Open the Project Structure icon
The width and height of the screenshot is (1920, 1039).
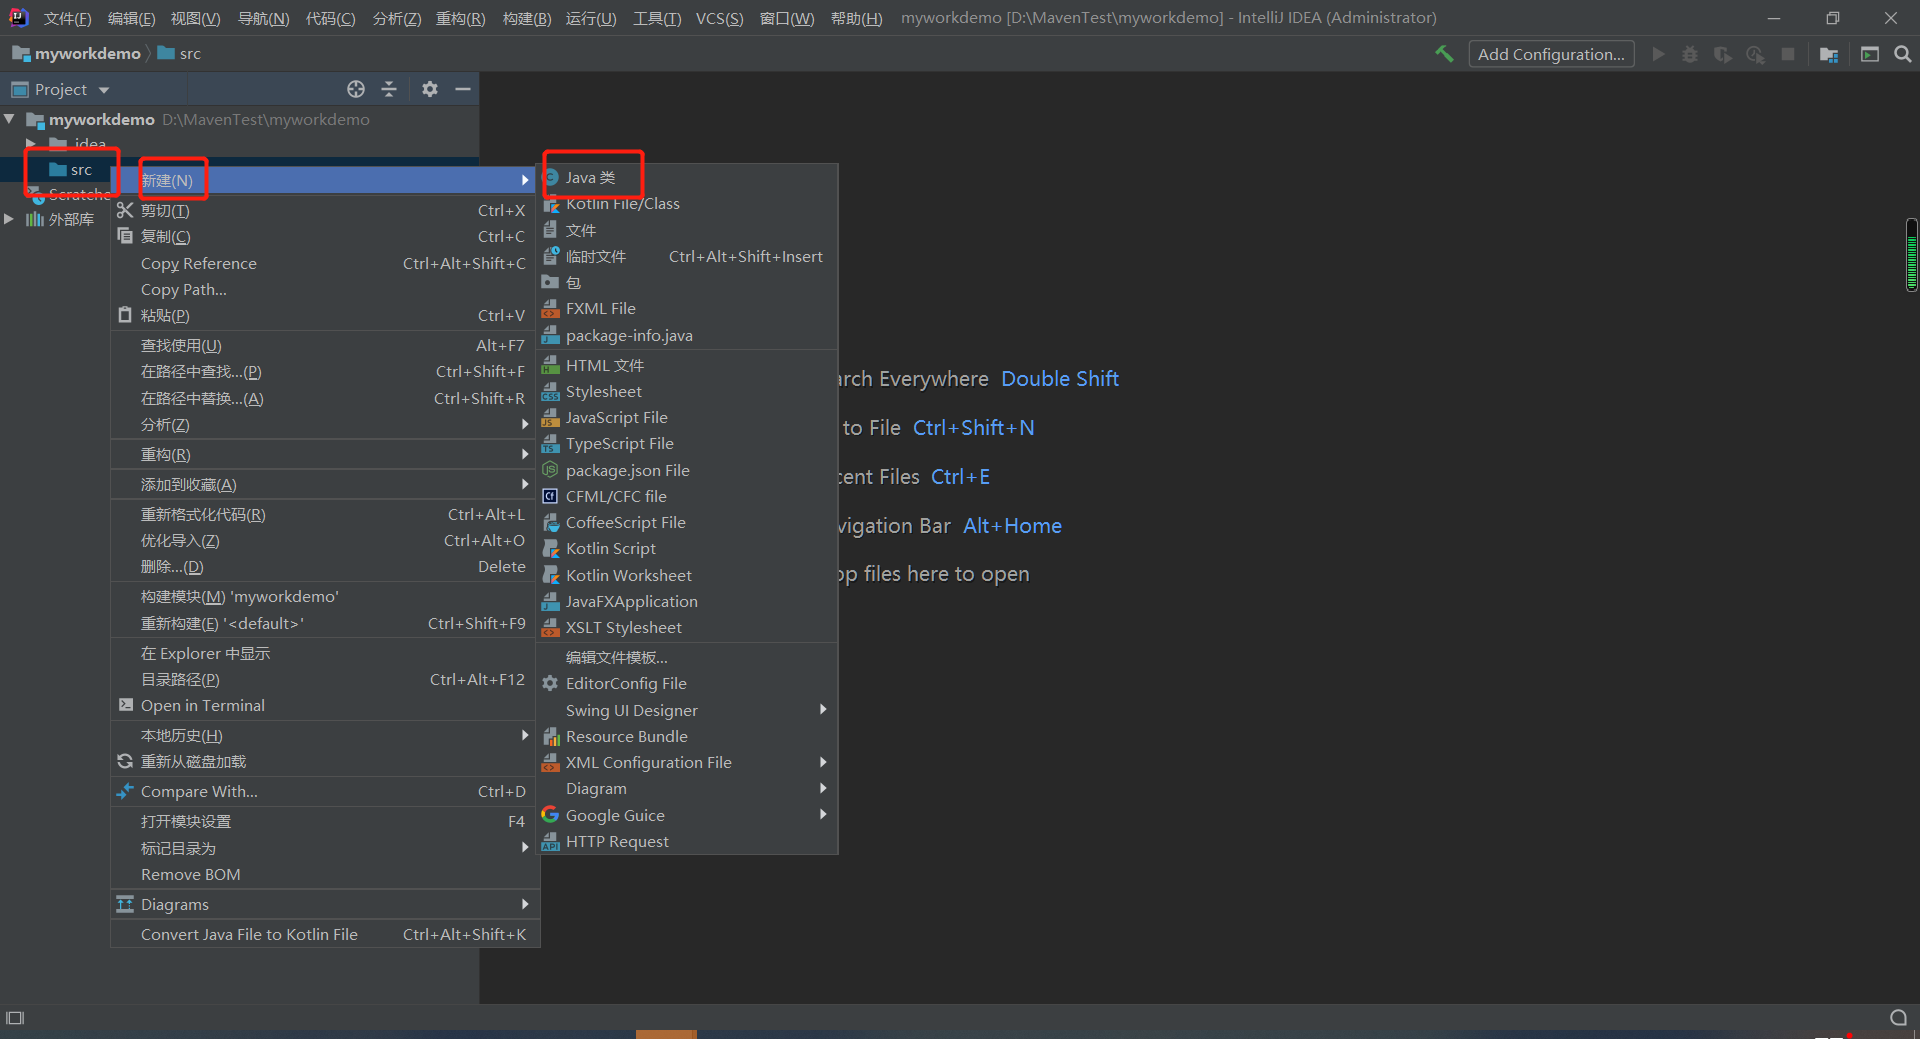(x=1829, y=54)
